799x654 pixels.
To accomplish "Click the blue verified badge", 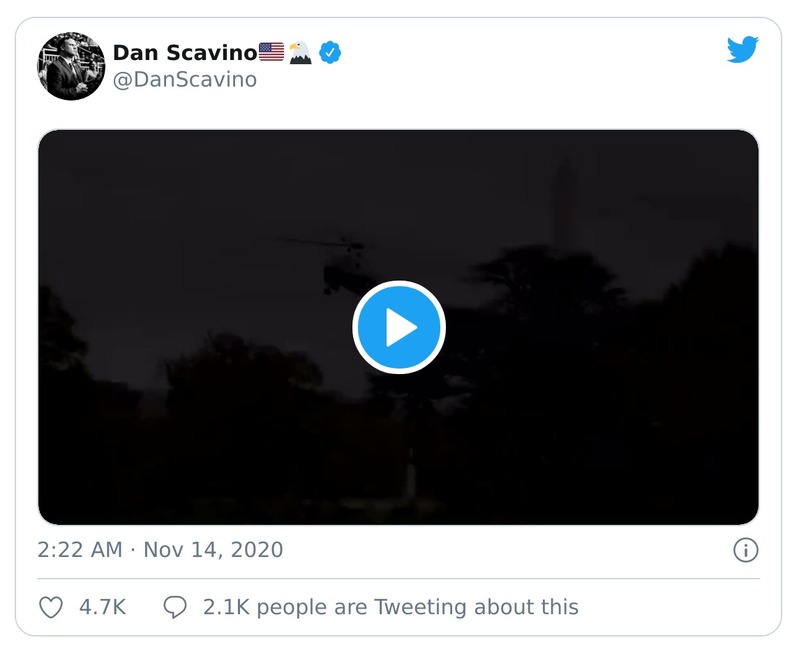I will 331,52.
